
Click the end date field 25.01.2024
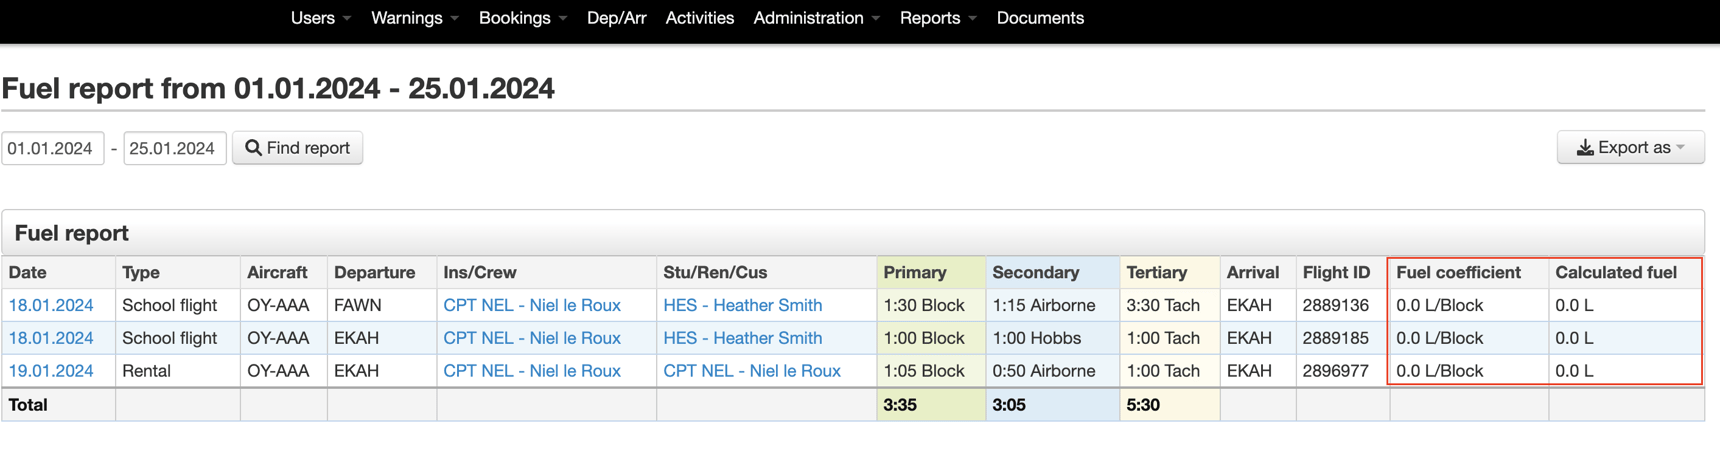tap(174, 148)
